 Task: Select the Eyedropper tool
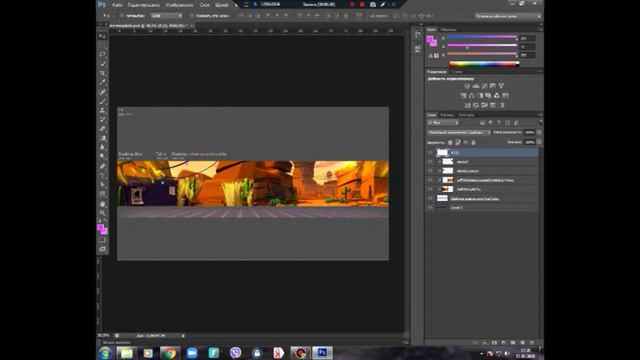[x=102, y=83]
